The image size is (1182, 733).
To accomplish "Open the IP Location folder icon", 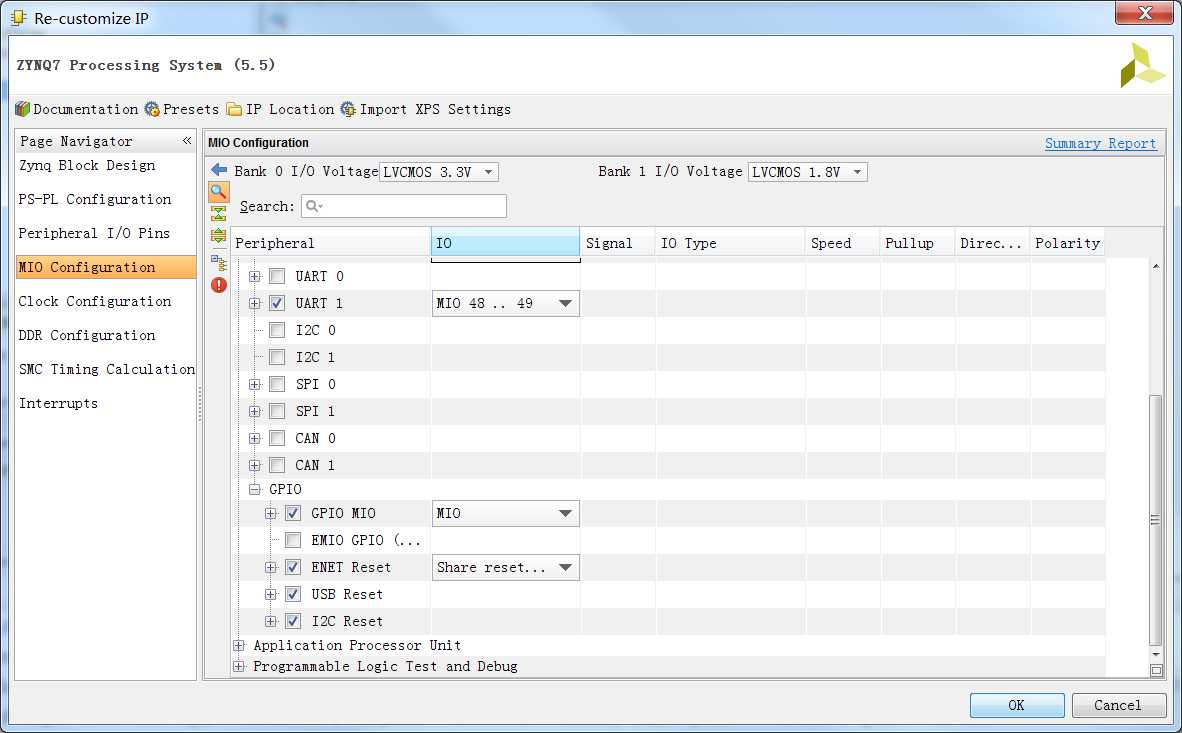I will [x=234, y=109].
